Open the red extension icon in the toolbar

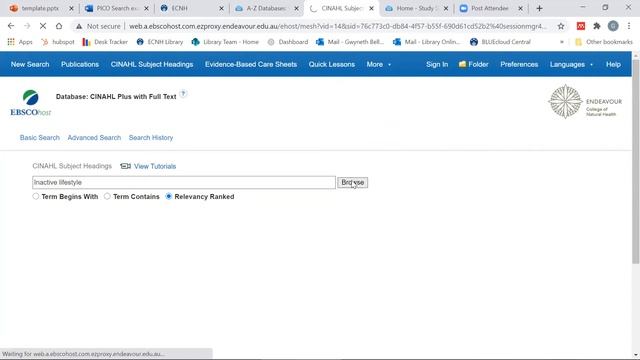coord(581,26)
